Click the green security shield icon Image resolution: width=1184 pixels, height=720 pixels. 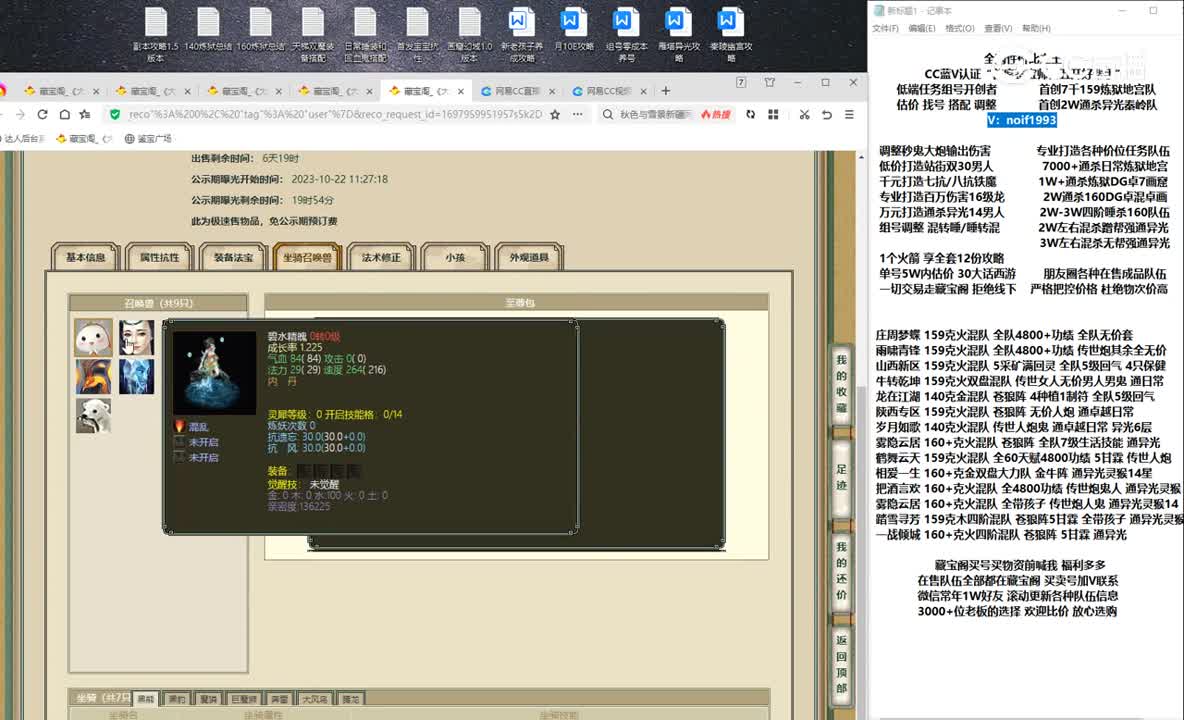115,115
